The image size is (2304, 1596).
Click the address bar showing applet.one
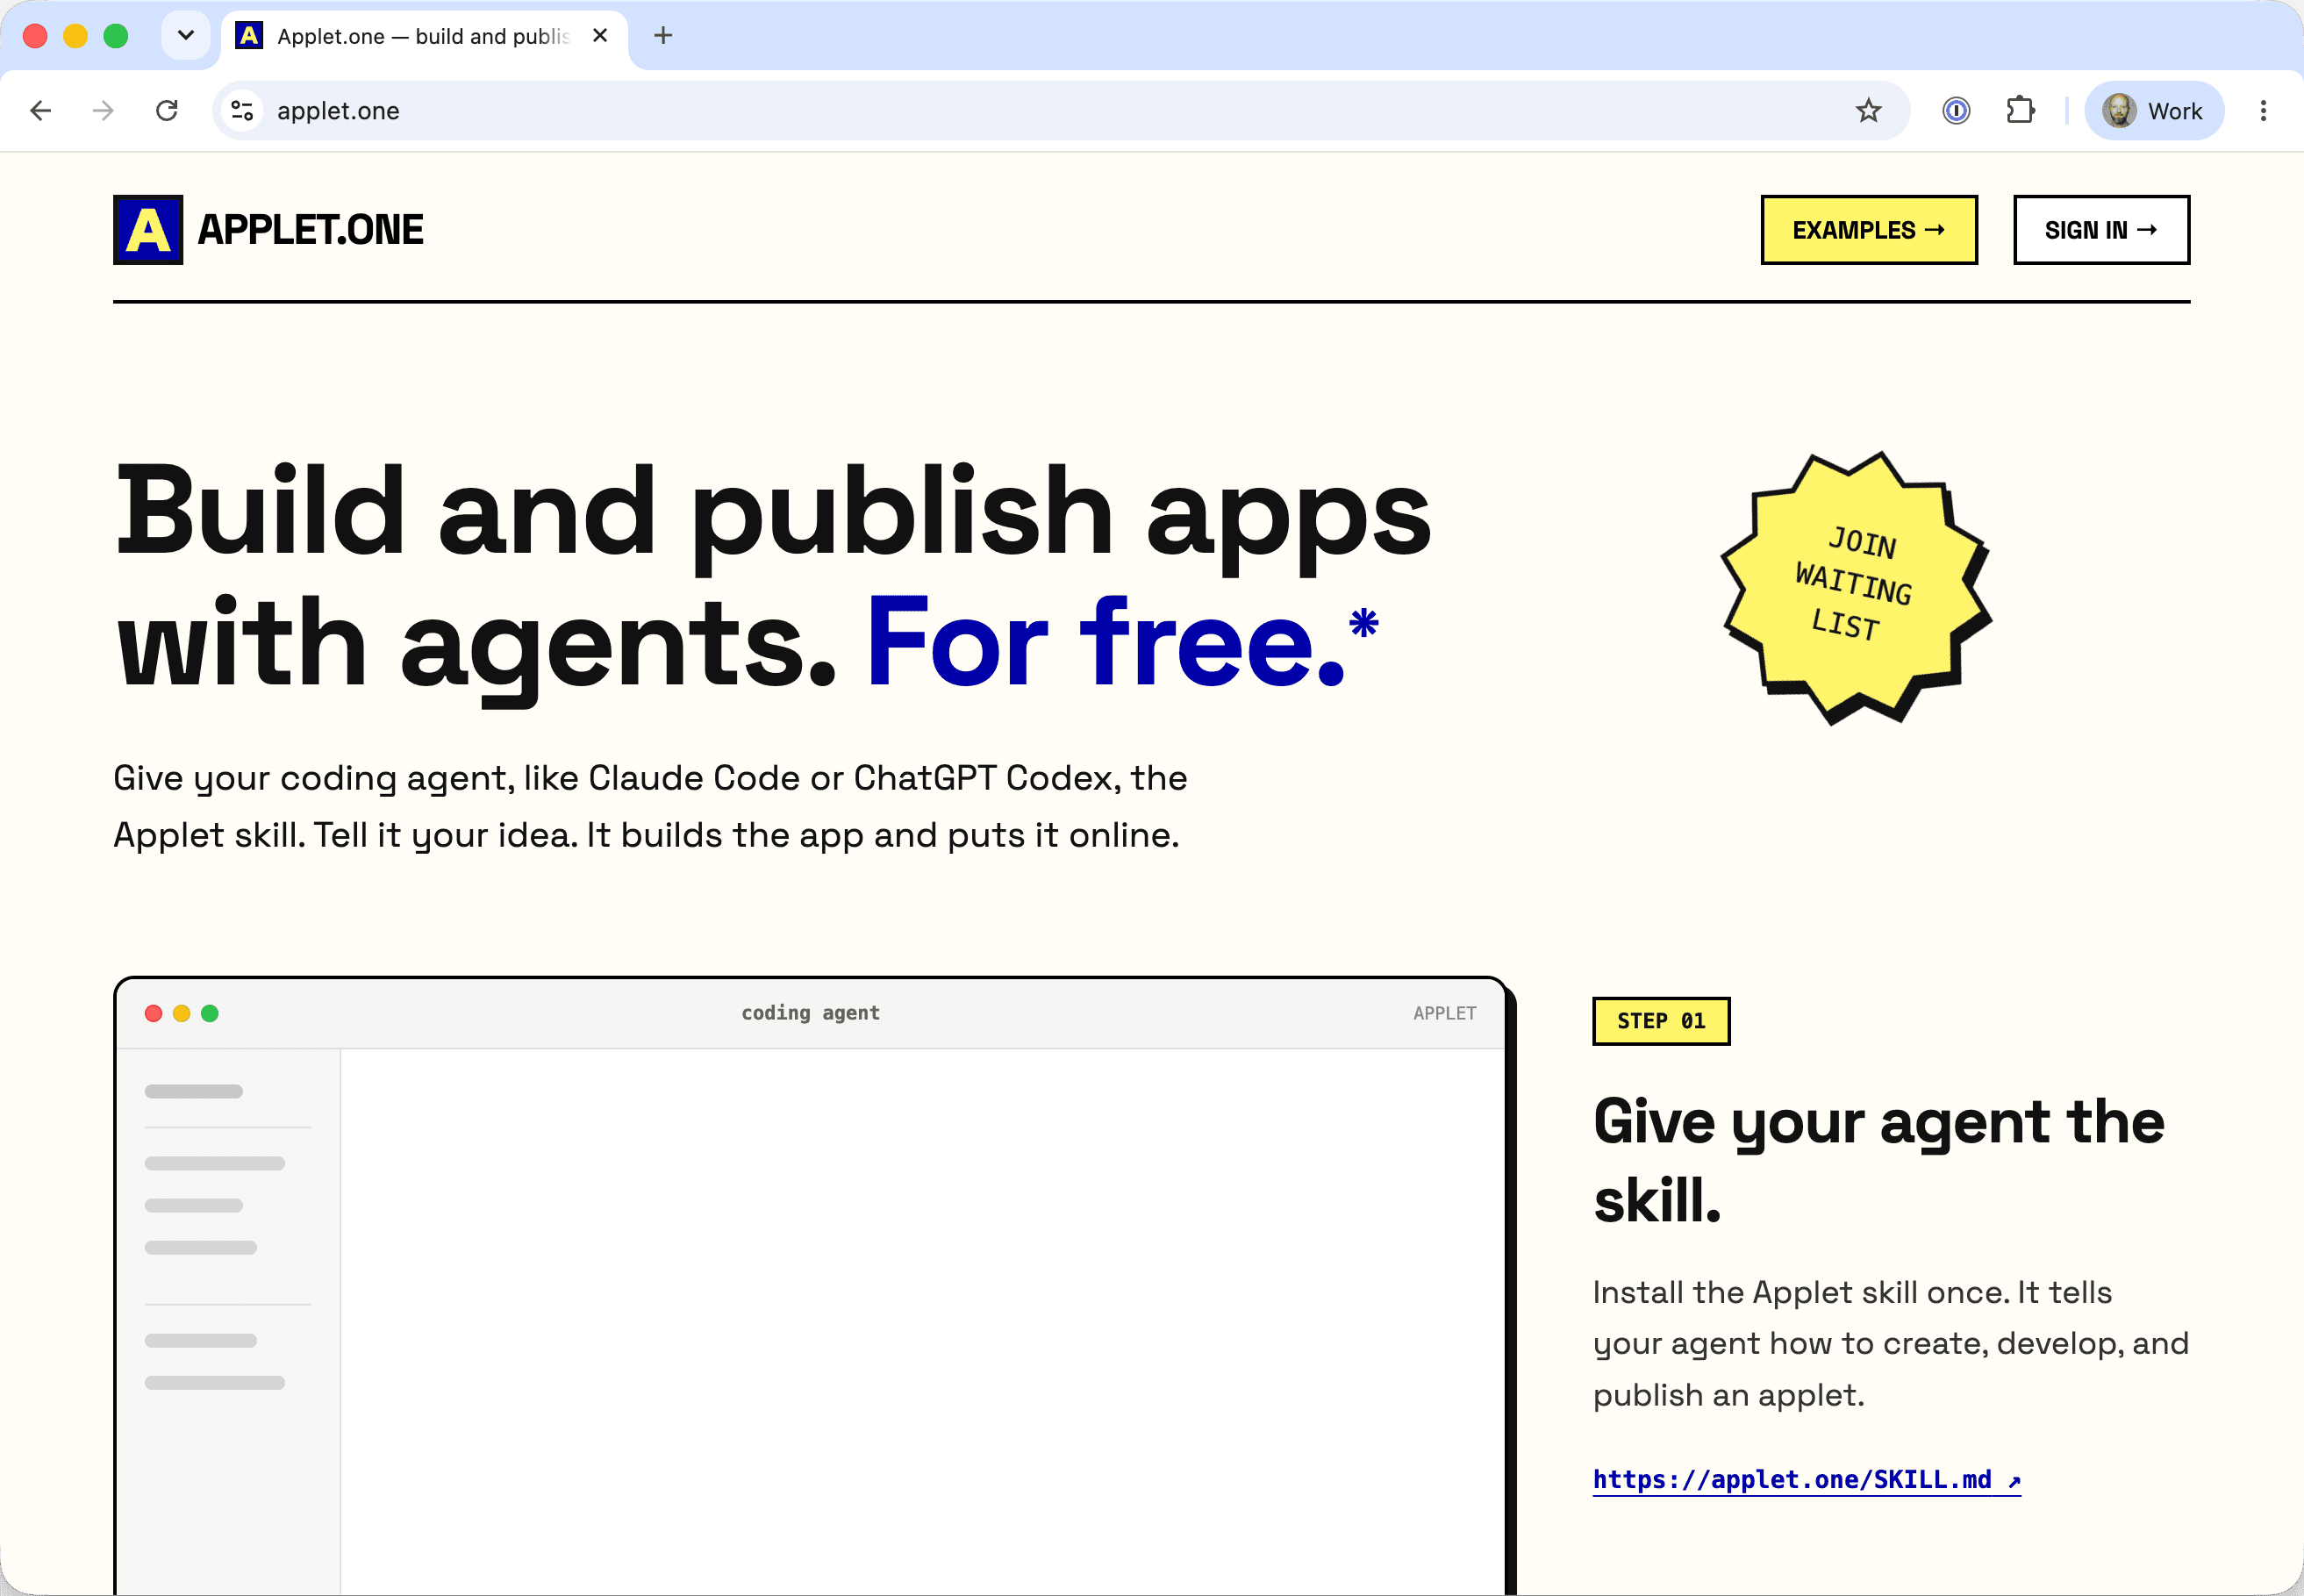tap(1060, 111)
